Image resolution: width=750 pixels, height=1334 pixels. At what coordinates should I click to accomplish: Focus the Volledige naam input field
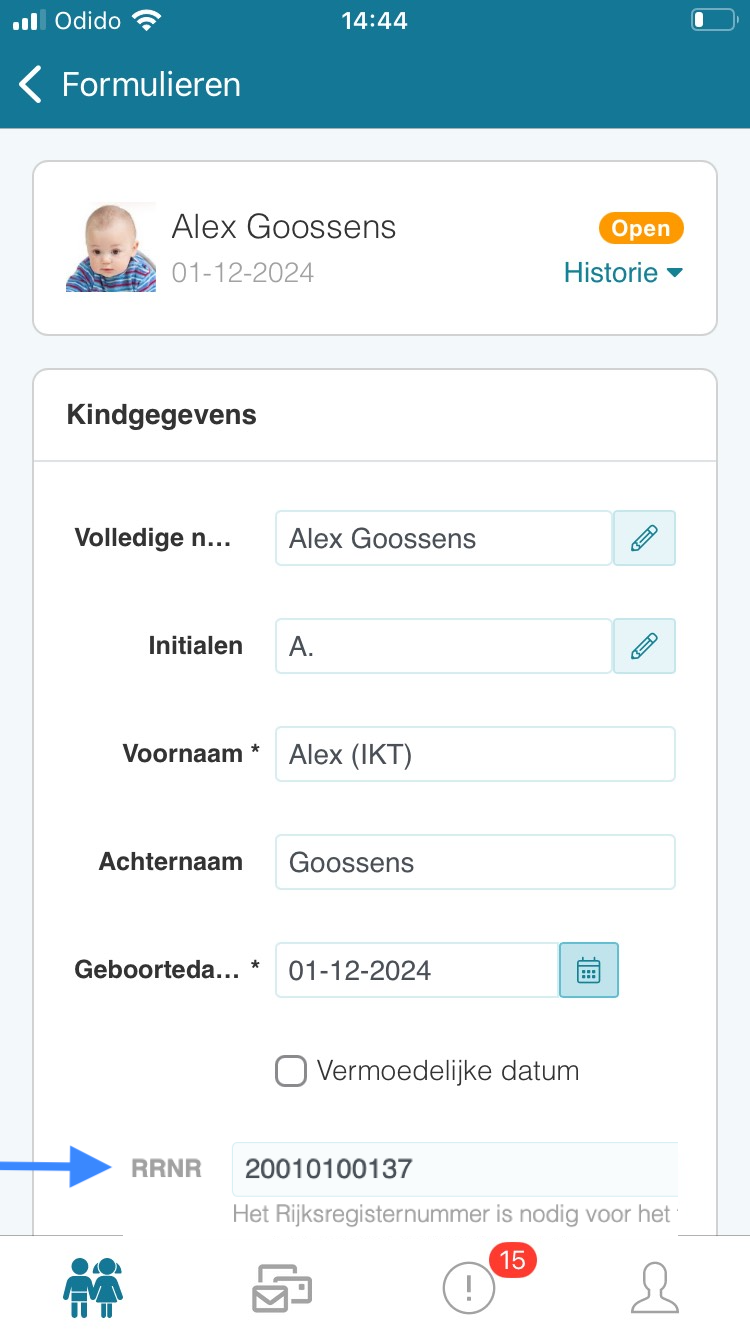point(443,538)
